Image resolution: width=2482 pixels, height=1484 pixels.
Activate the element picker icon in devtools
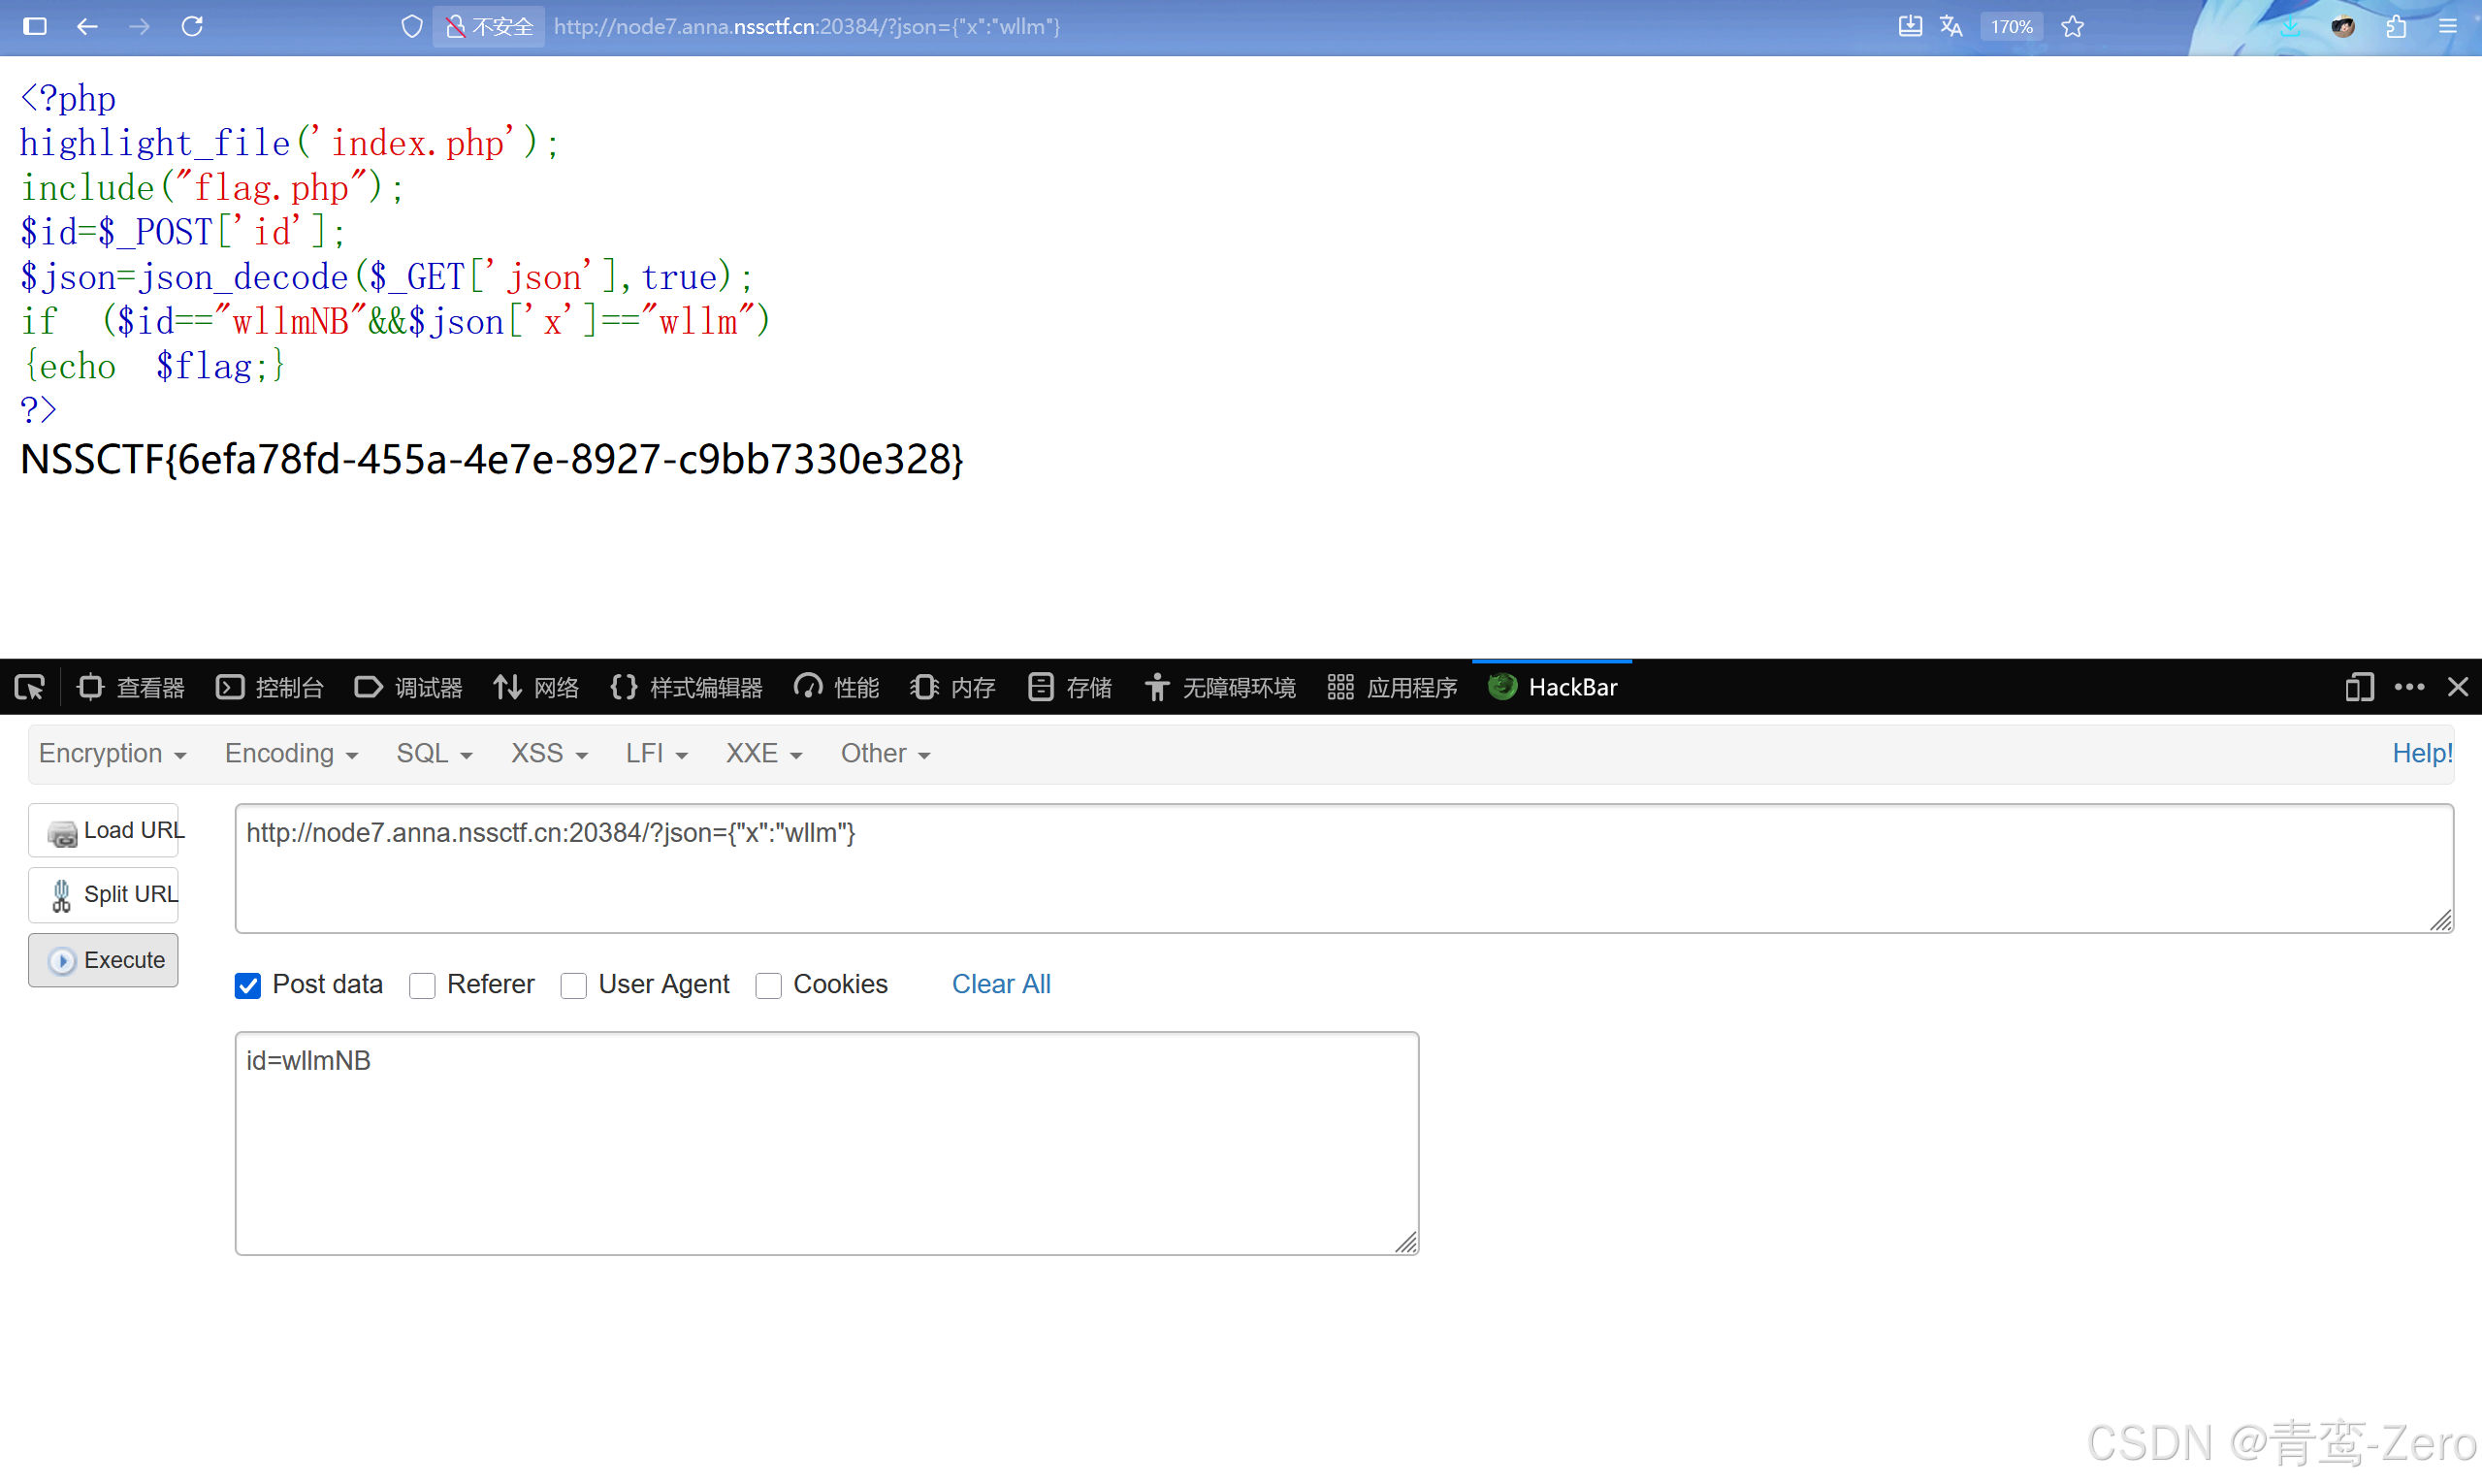click(29, 687)
